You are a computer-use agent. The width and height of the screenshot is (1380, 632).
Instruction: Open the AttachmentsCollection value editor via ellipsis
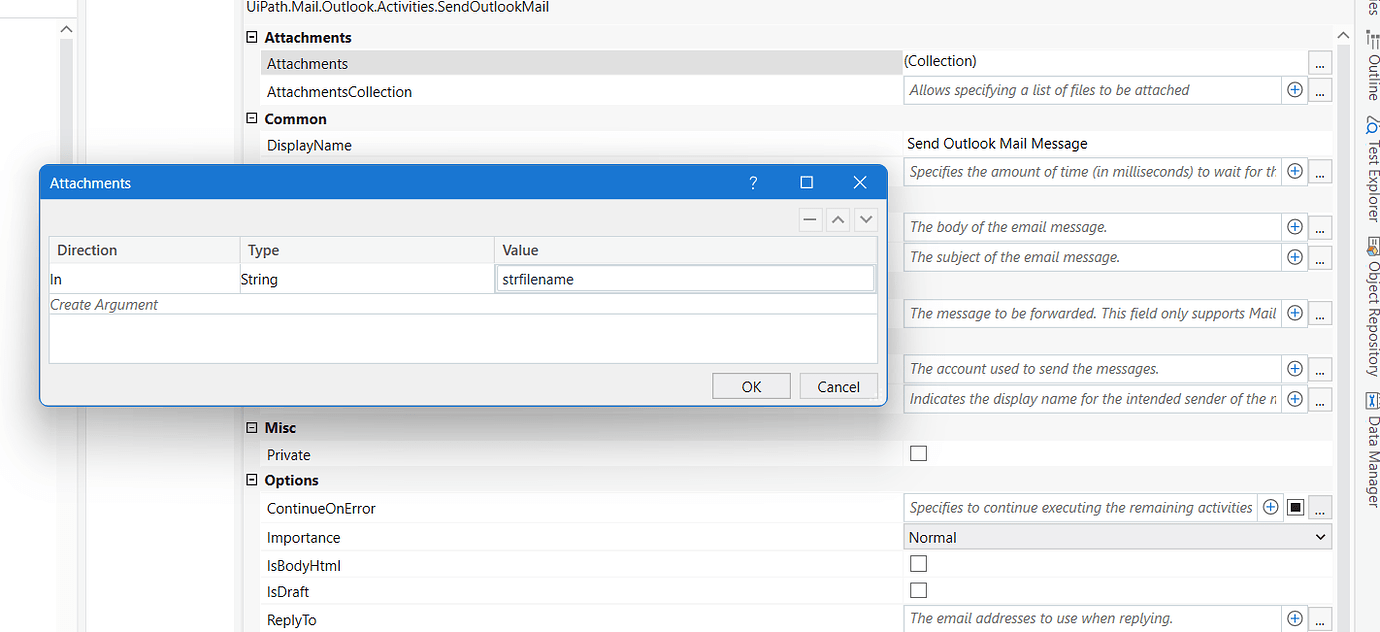click(1320, 90)
